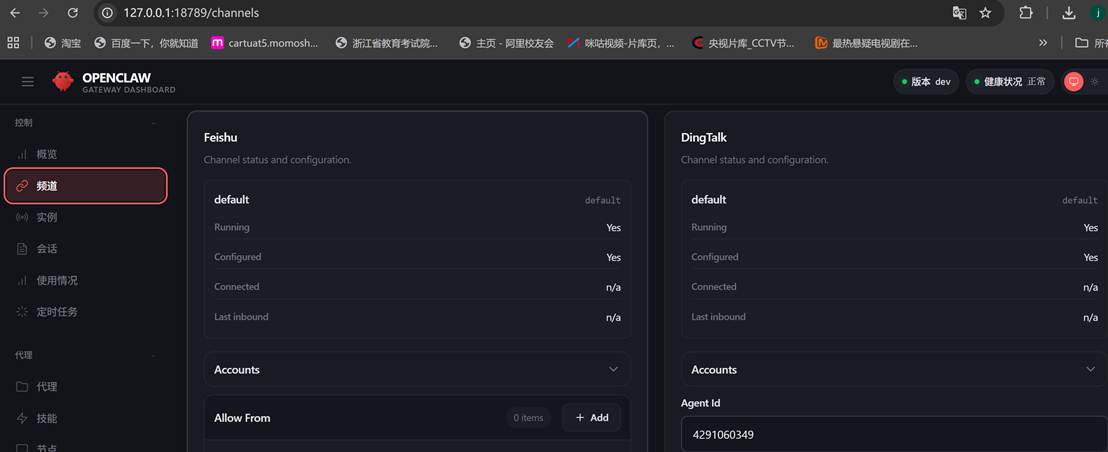The height and width of the screenshot is (452, 1108).
Task: Click the 健康状况 正常 status pill
Action: [x=1010, y=81]
